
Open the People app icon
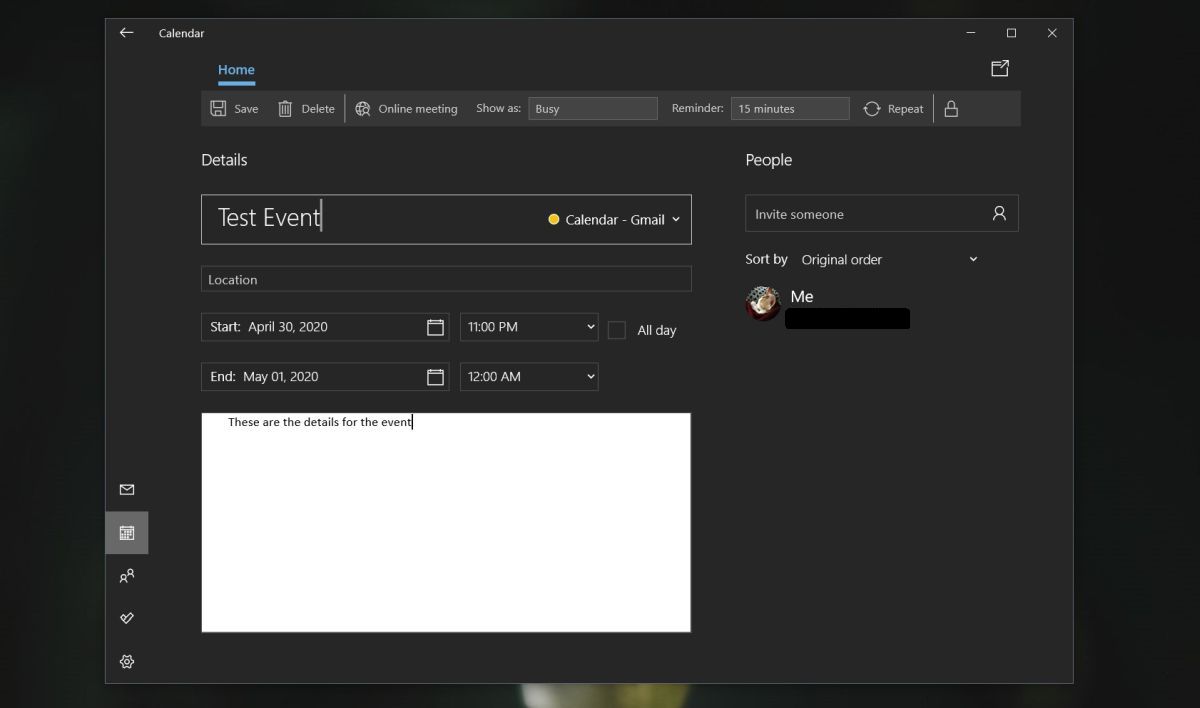[126, 576]
